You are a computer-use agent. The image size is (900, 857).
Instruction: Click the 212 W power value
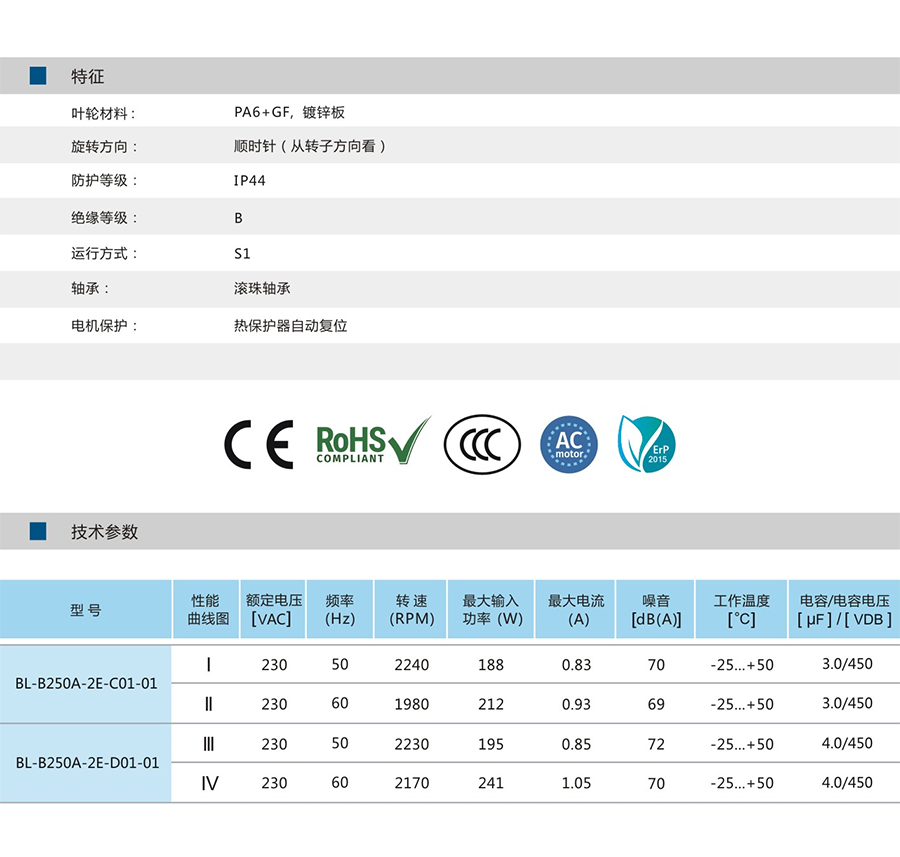tap(491, 704)
